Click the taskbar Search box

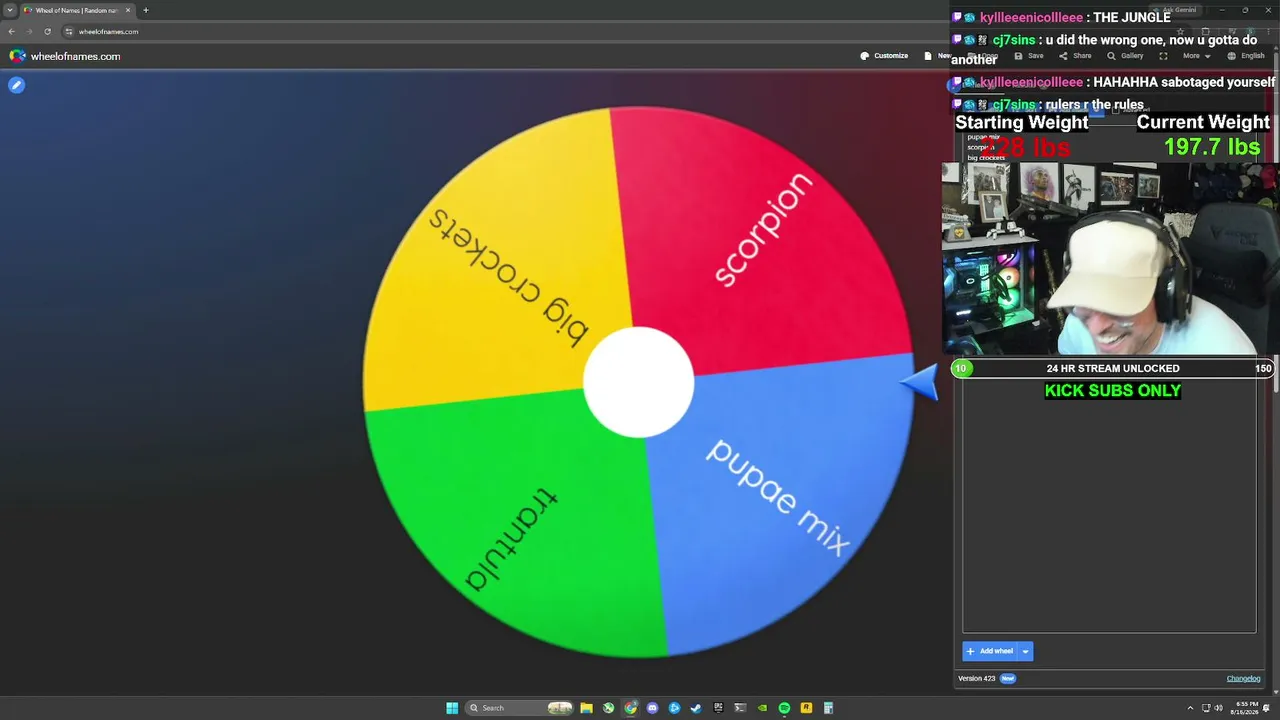520,708
